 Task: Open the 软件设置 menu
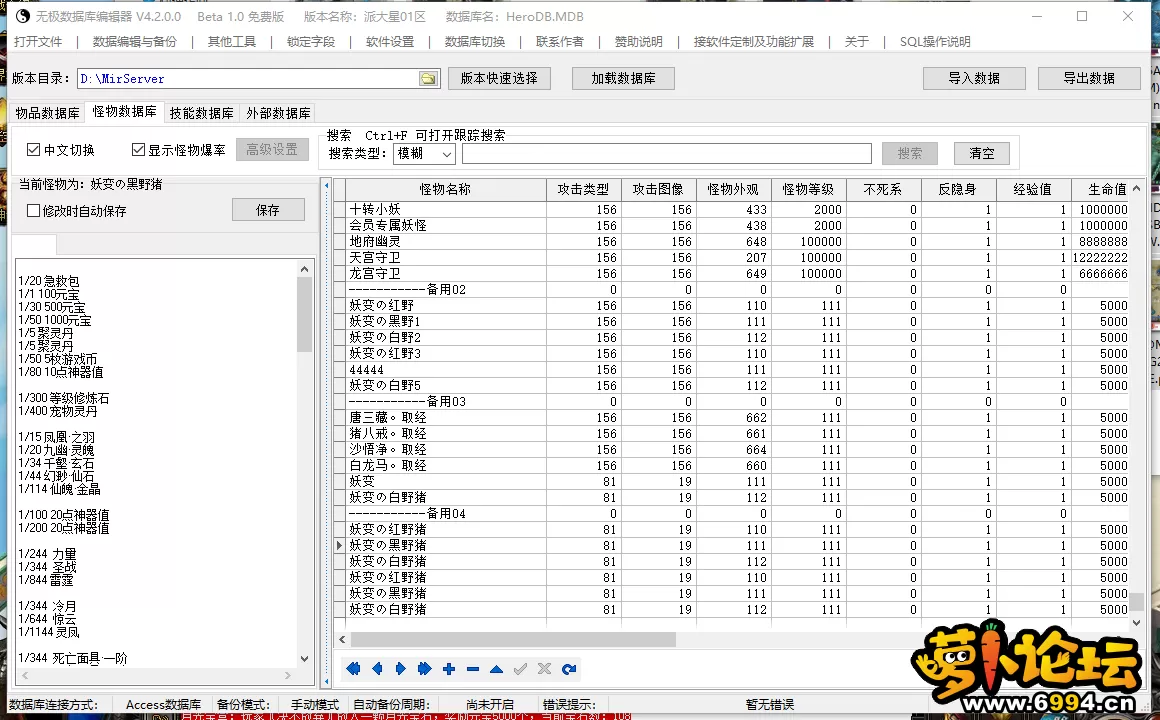point(390,41)
